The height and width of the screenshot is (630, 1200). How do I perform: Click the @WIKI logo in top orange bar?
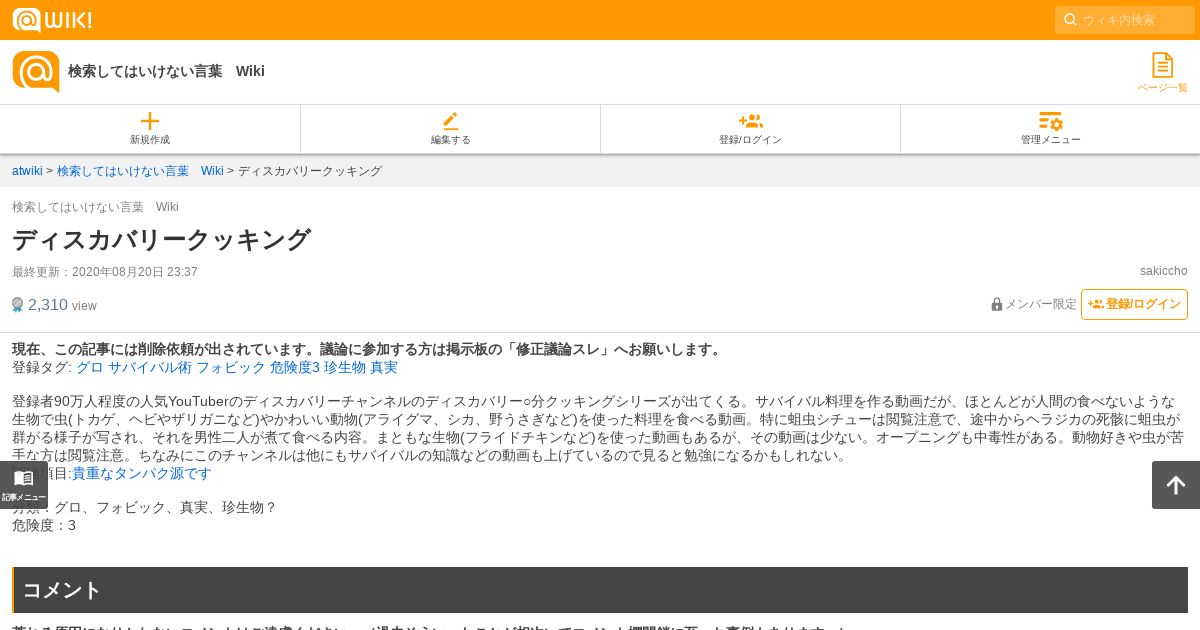pos(52,20)
